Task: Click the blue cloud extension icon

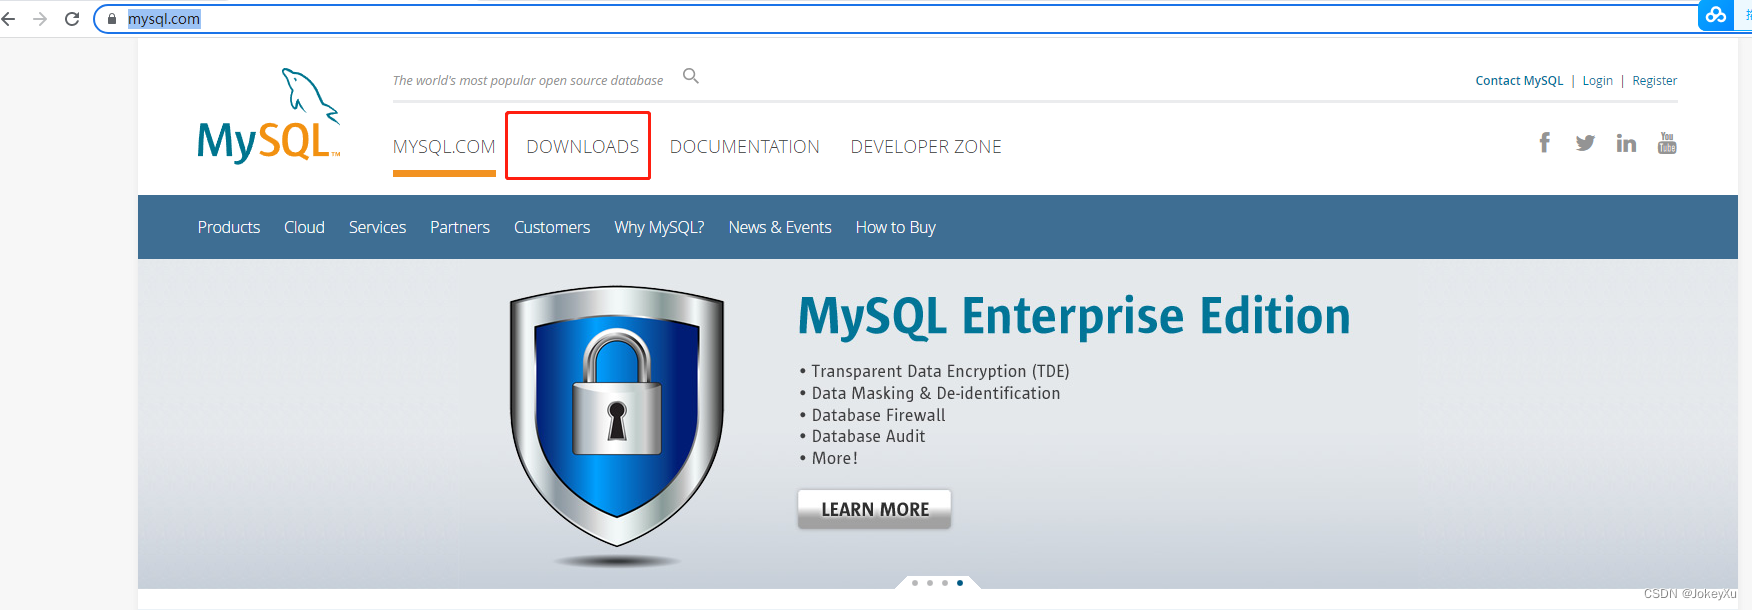Action: tap(1716, 15)
